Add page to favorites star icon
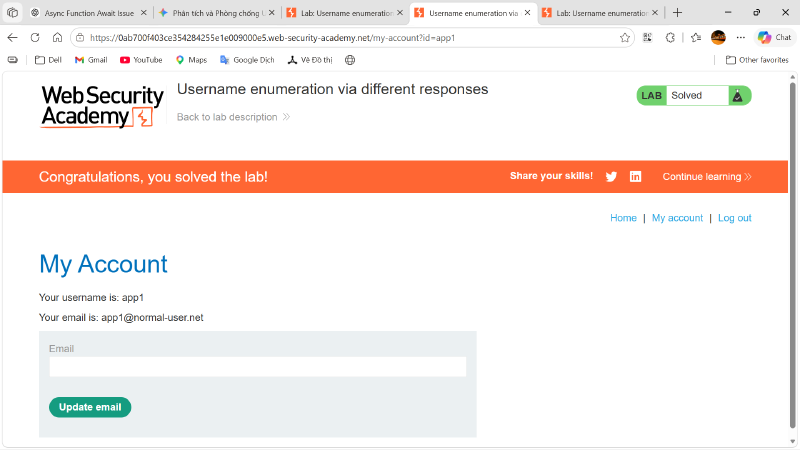800x450 pixels. click(624, 37)
